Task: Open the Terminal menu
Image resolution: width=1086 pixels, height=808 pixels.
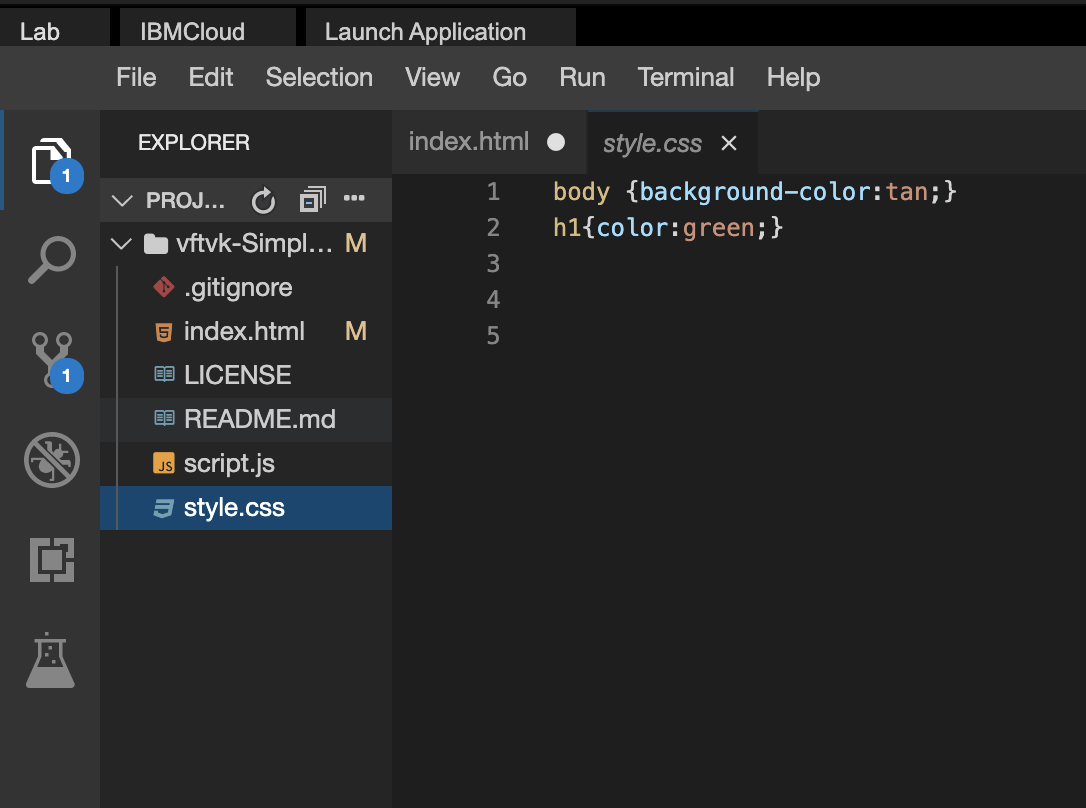Action: (x=685, y=77)
